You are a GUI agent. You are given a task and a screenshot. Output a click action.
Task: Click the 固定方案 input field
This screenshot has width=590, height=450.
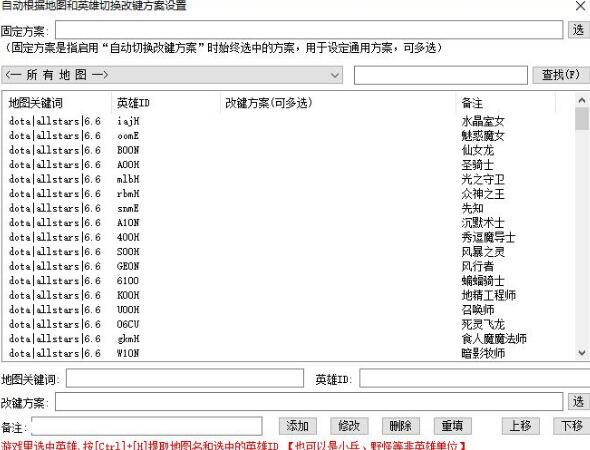(x=309, y=30)
